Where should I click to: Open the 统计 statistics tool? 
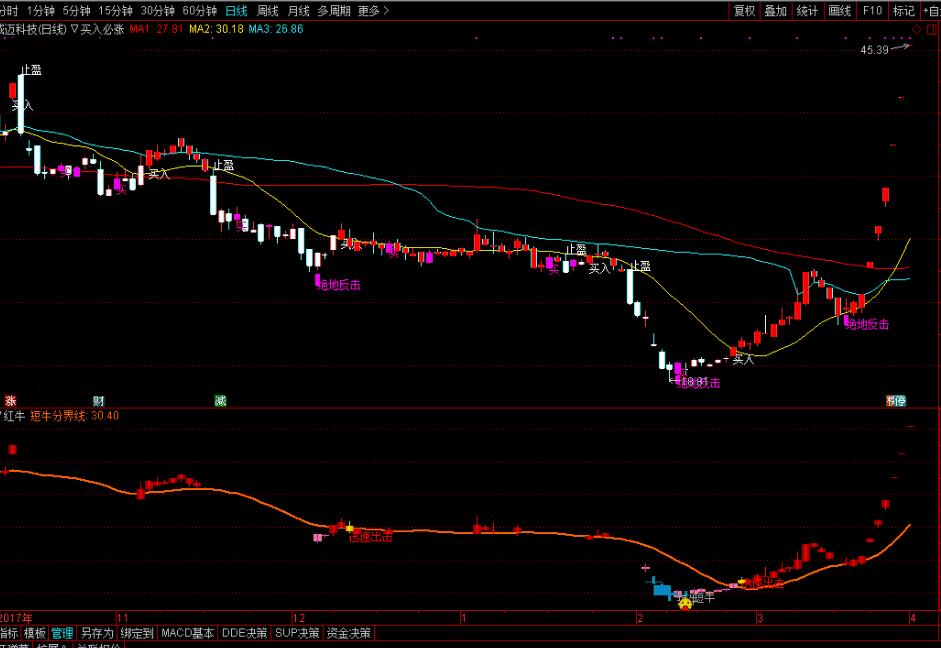click(807, 10)
